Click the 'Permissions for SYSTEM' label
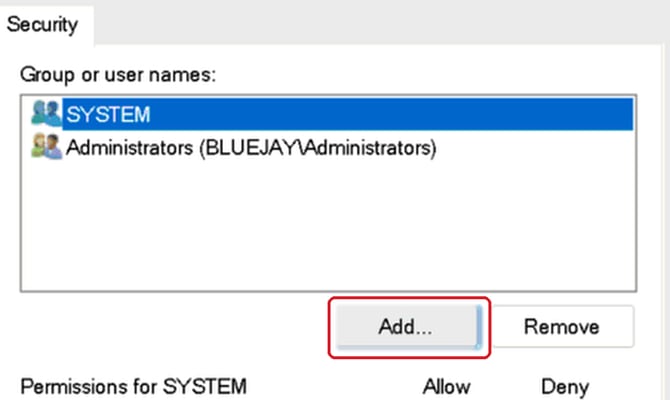The image size is (670, 400). [134, 386]
